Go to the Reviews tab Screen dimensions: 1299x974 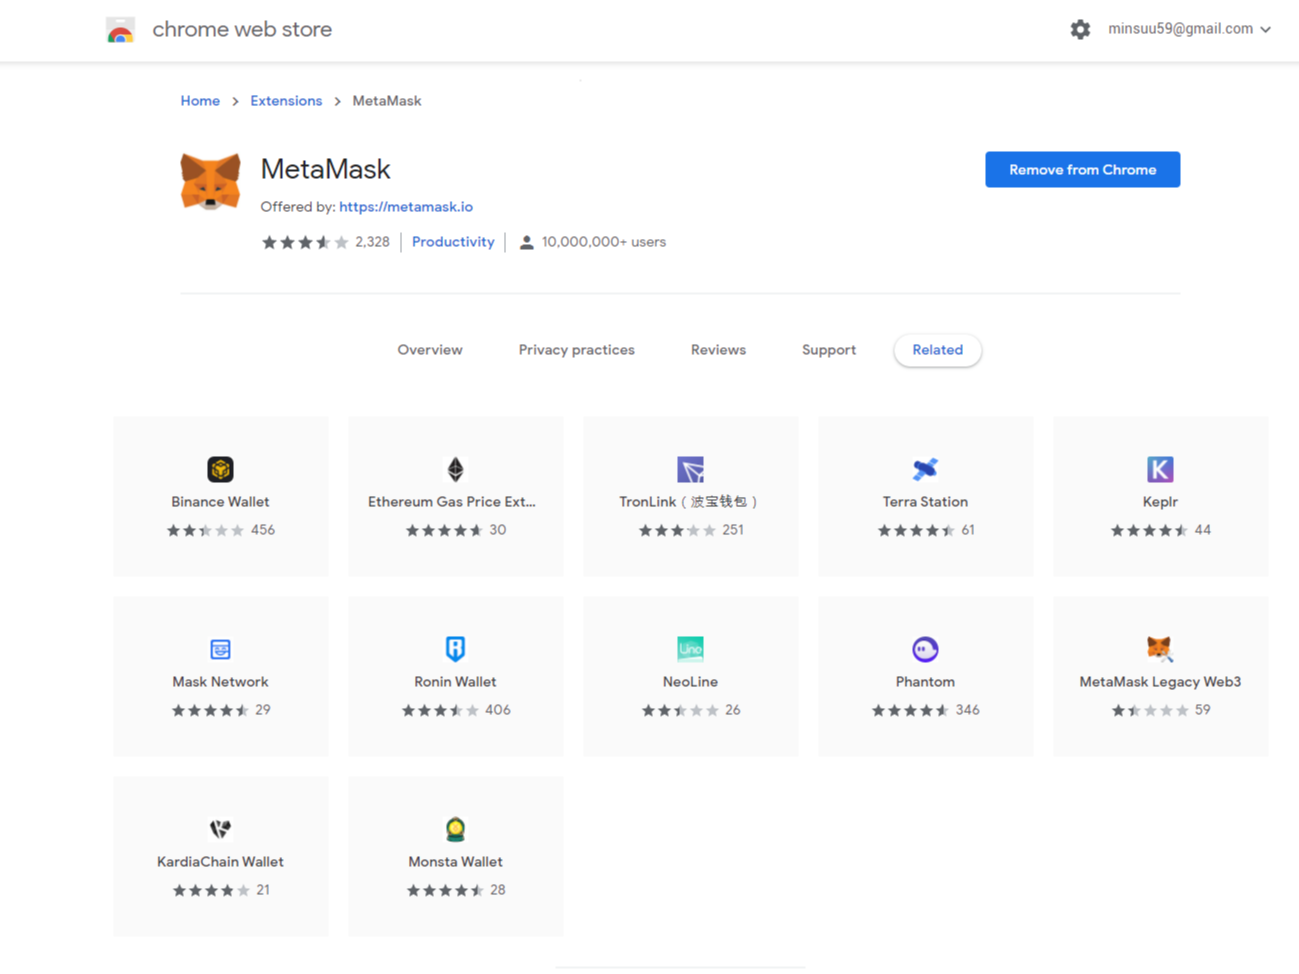[718, 350]
